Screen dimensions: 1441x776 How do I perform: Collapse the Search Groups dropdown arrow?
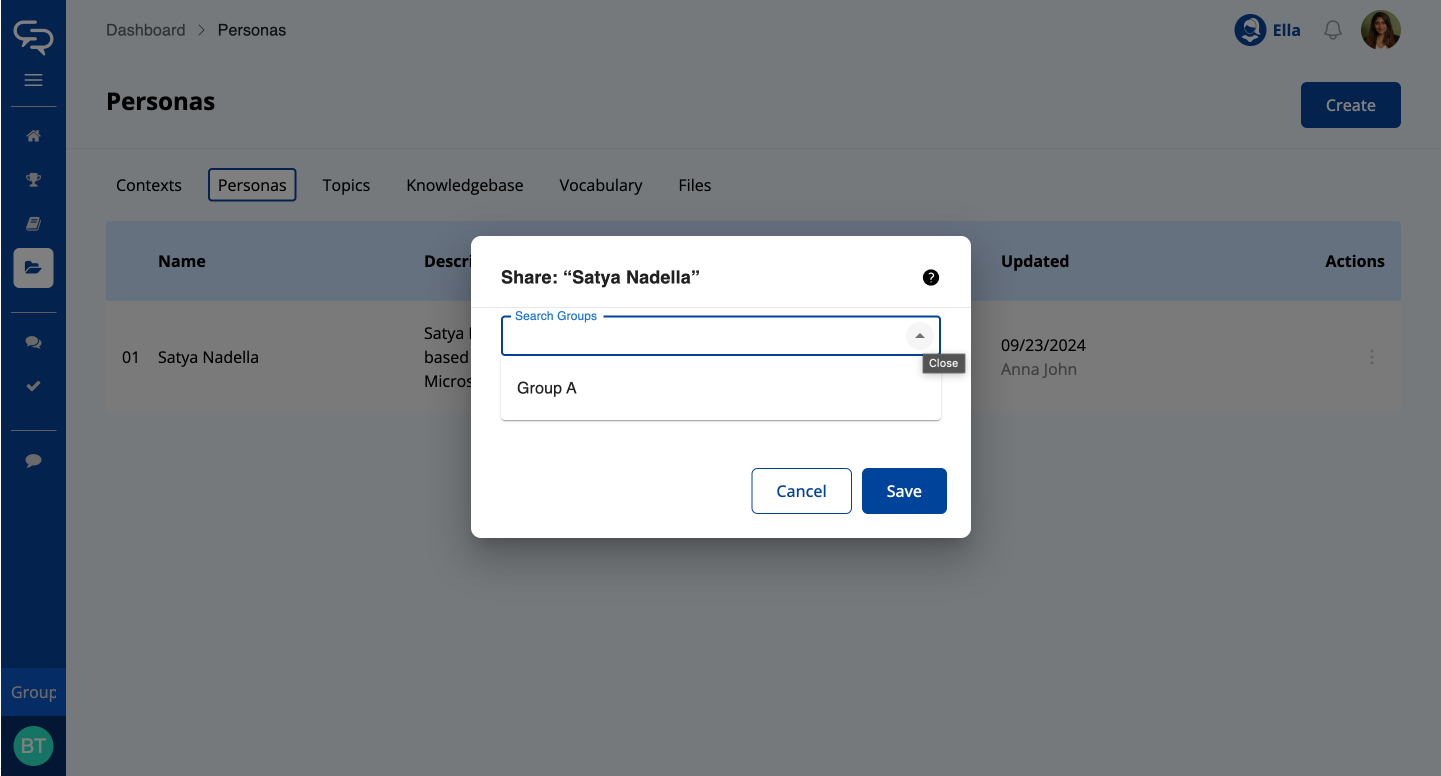click(x=919, y=336)
